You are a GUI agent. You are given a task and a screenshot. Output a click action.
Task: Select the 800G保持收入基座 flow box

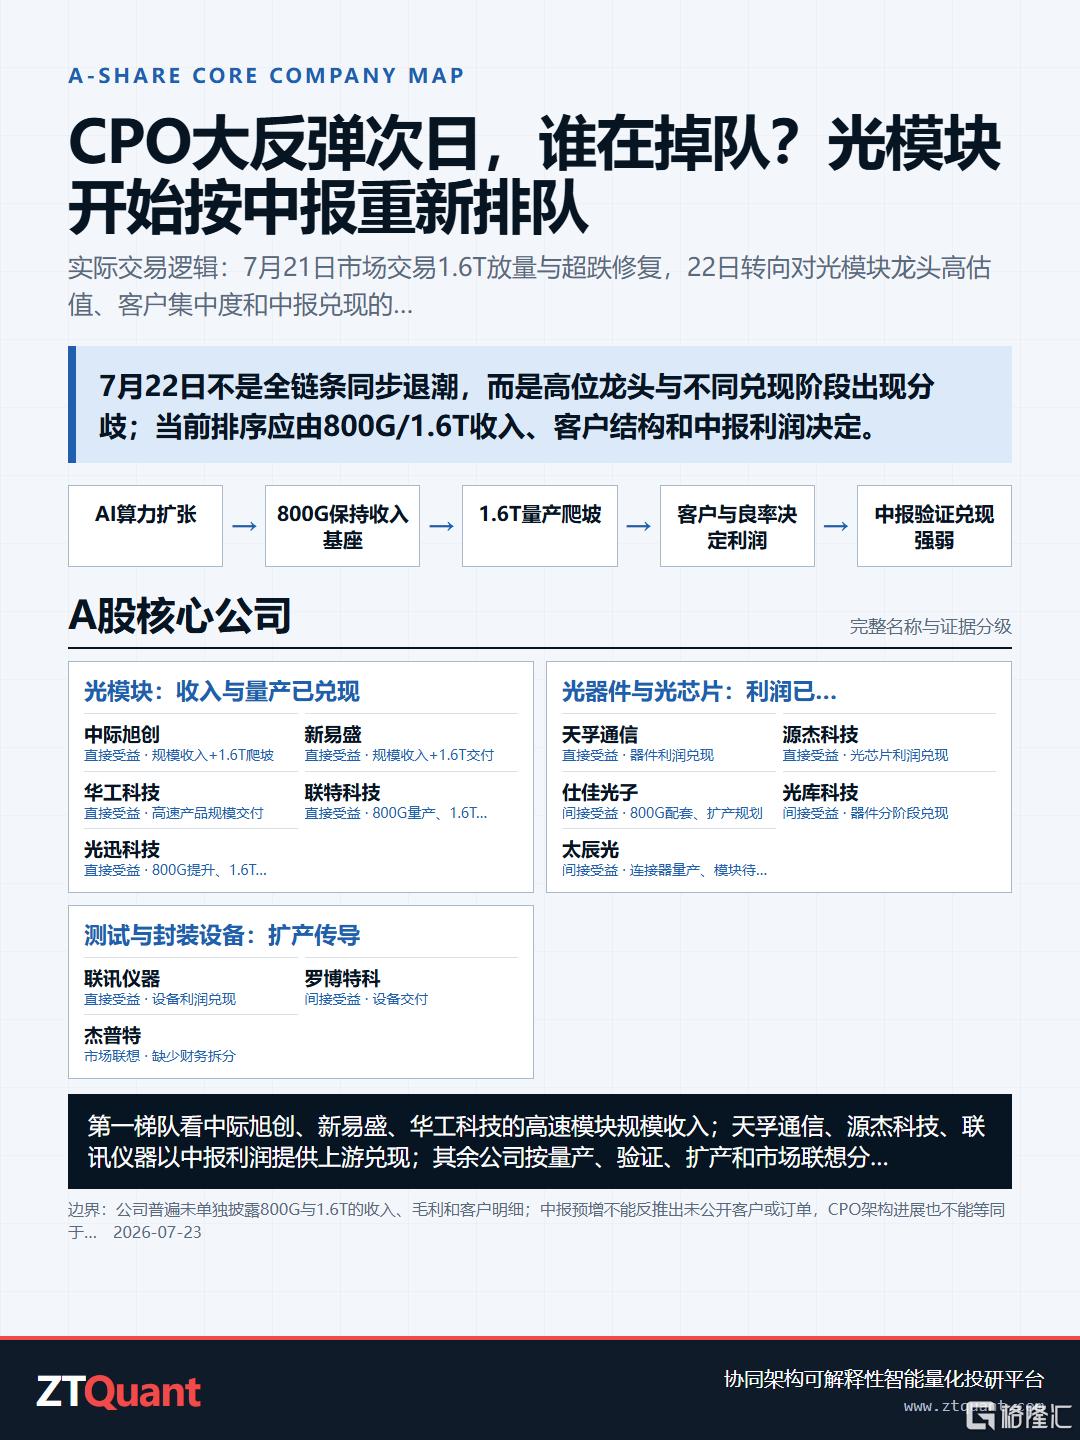click(x=342, y=526)
